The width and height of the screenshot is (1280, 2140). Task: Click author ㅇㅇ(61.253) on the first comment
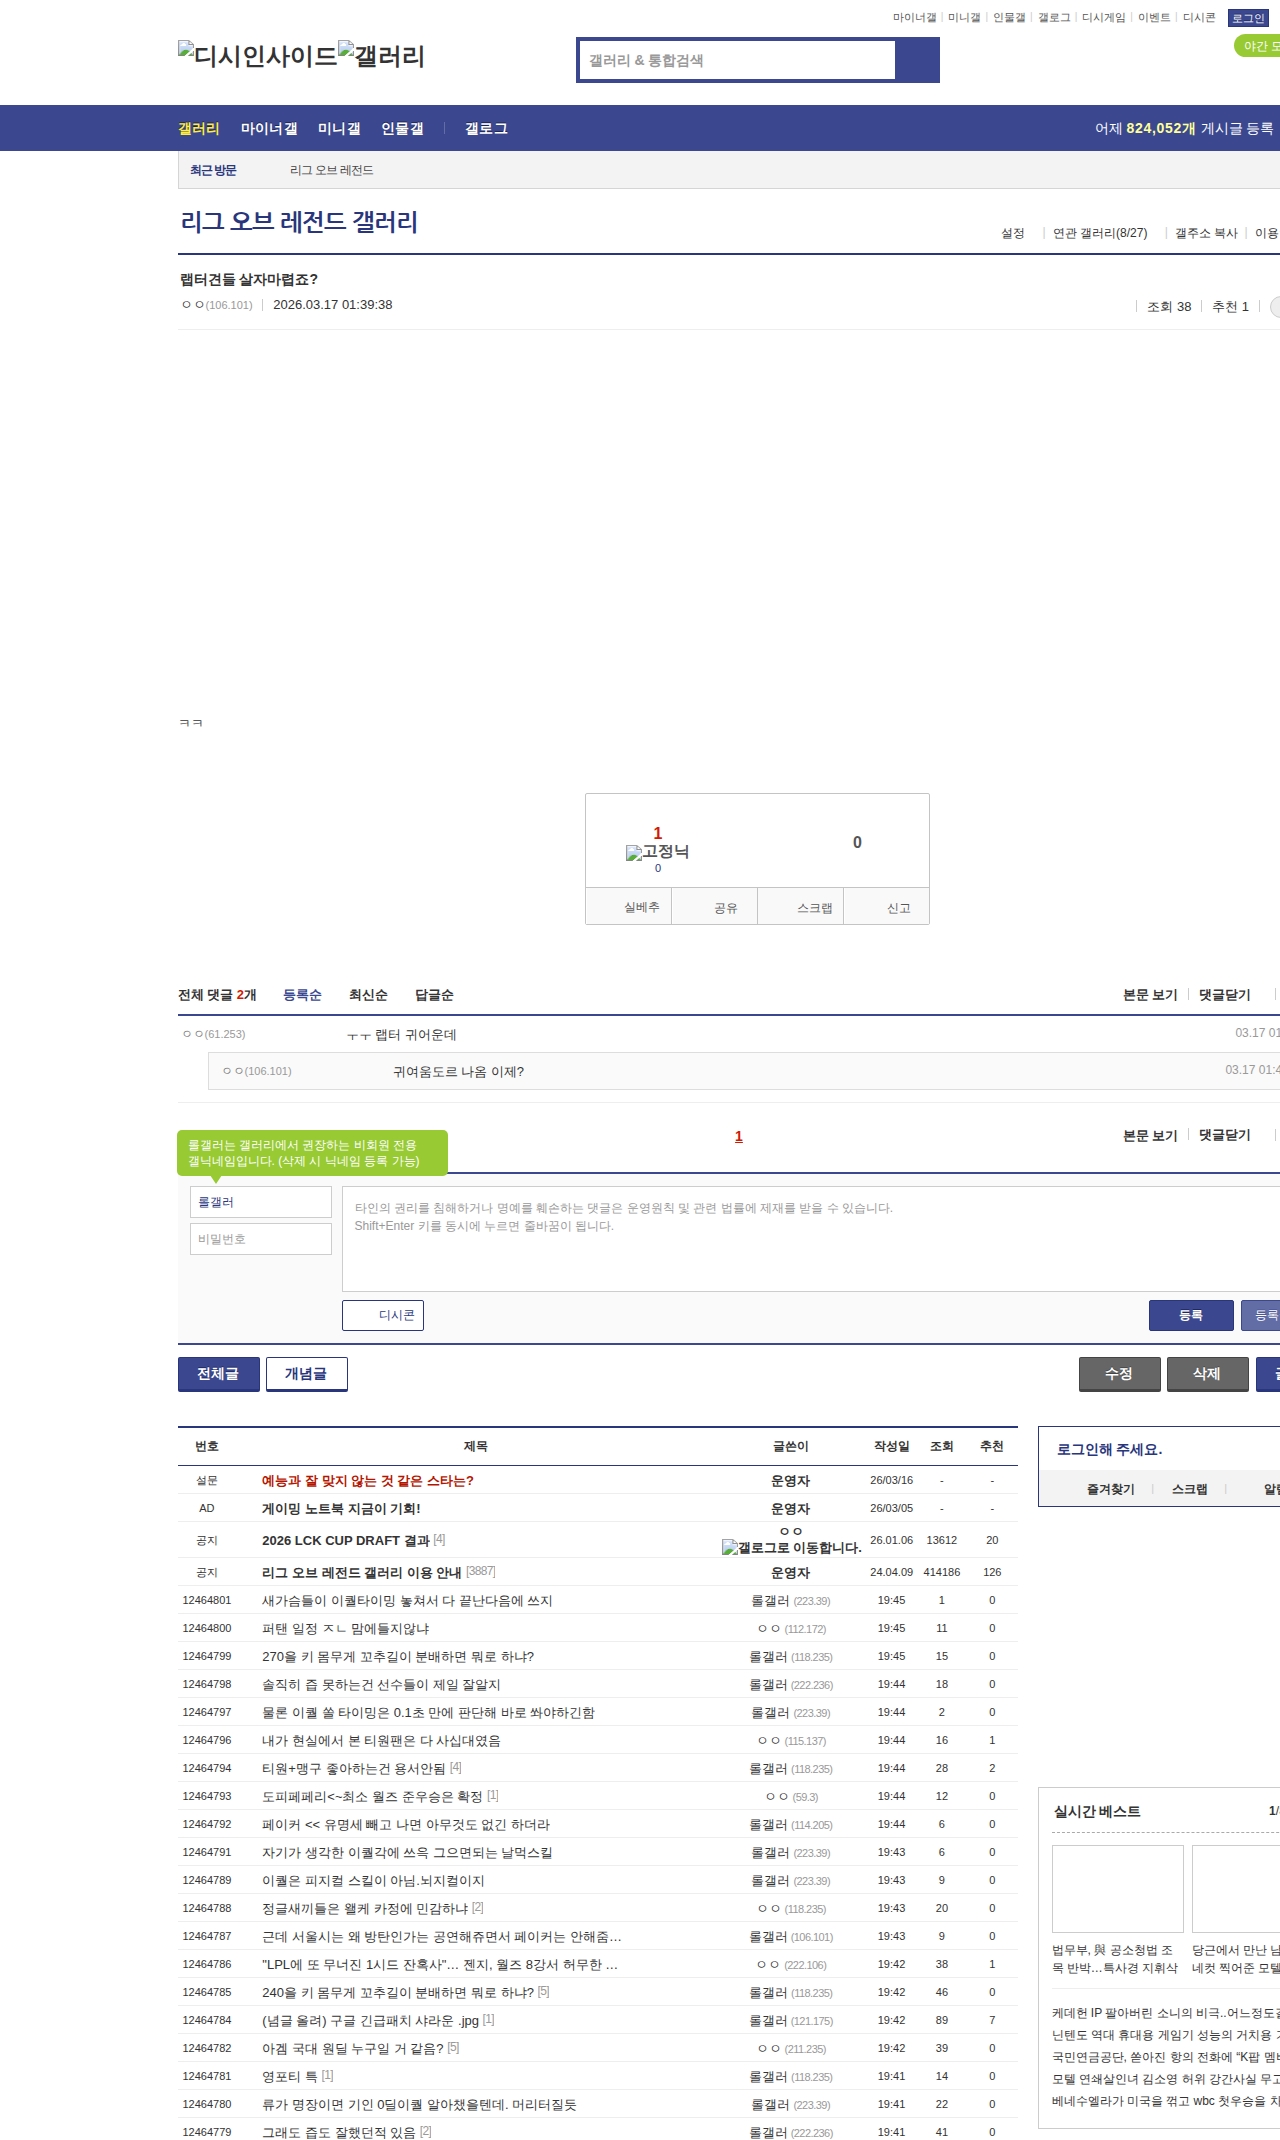(x=214, y=1034)
